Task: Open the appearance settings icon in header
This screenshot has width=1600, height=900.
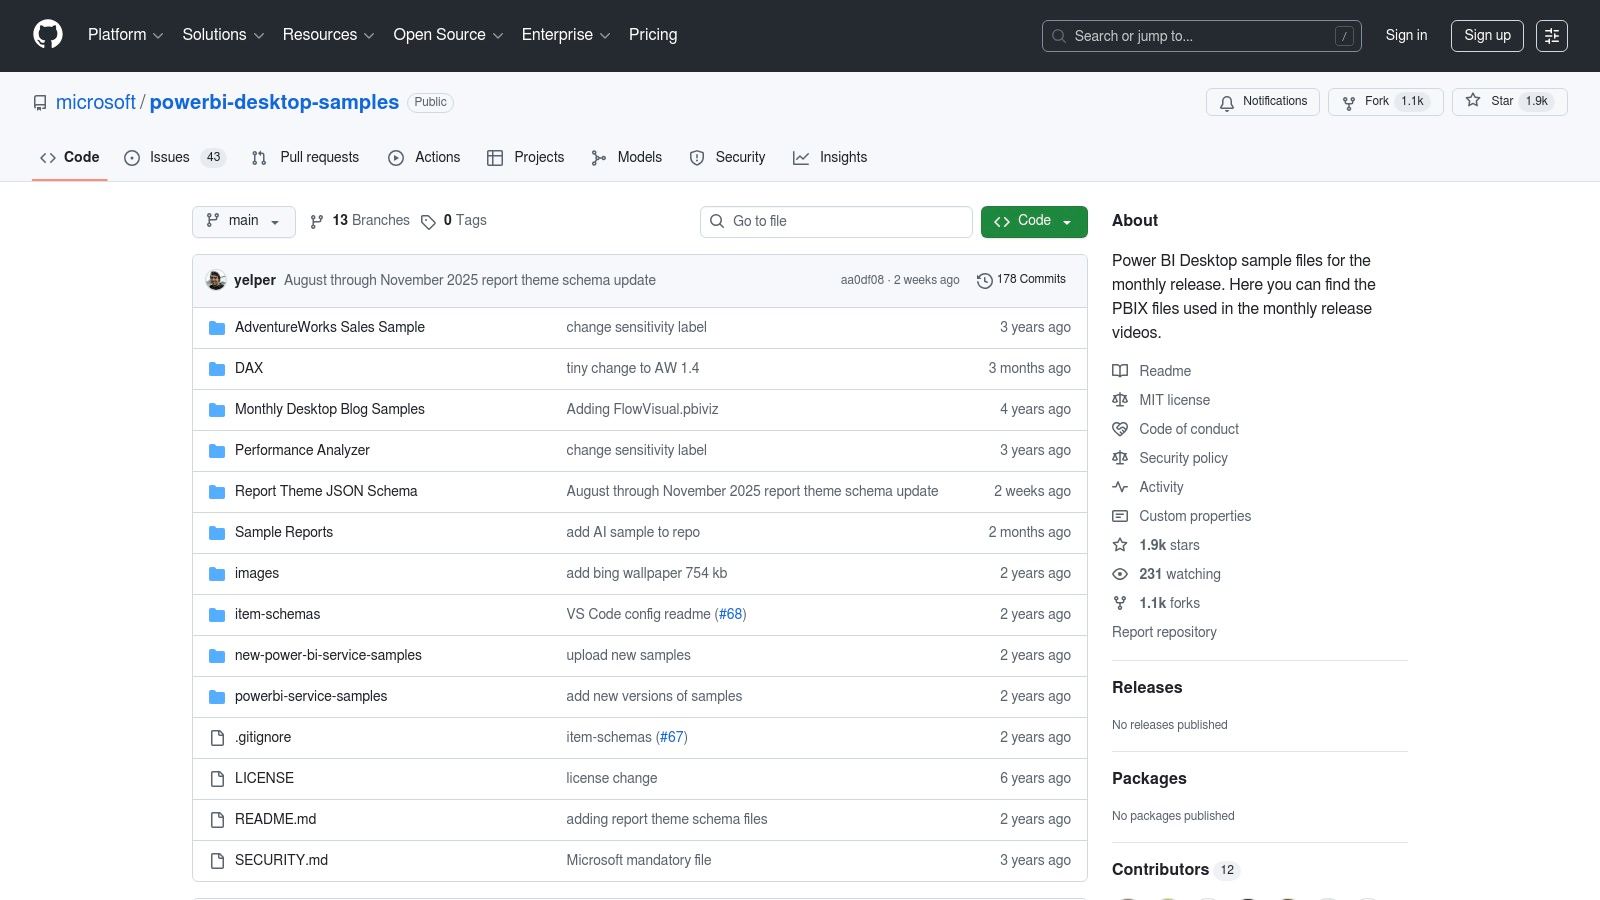Action: pos(1551,36)
